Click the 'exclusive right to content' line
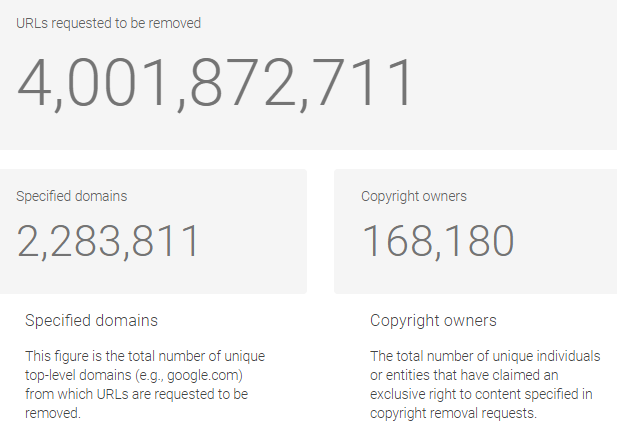Screen dimensions: 617x437 481,394
